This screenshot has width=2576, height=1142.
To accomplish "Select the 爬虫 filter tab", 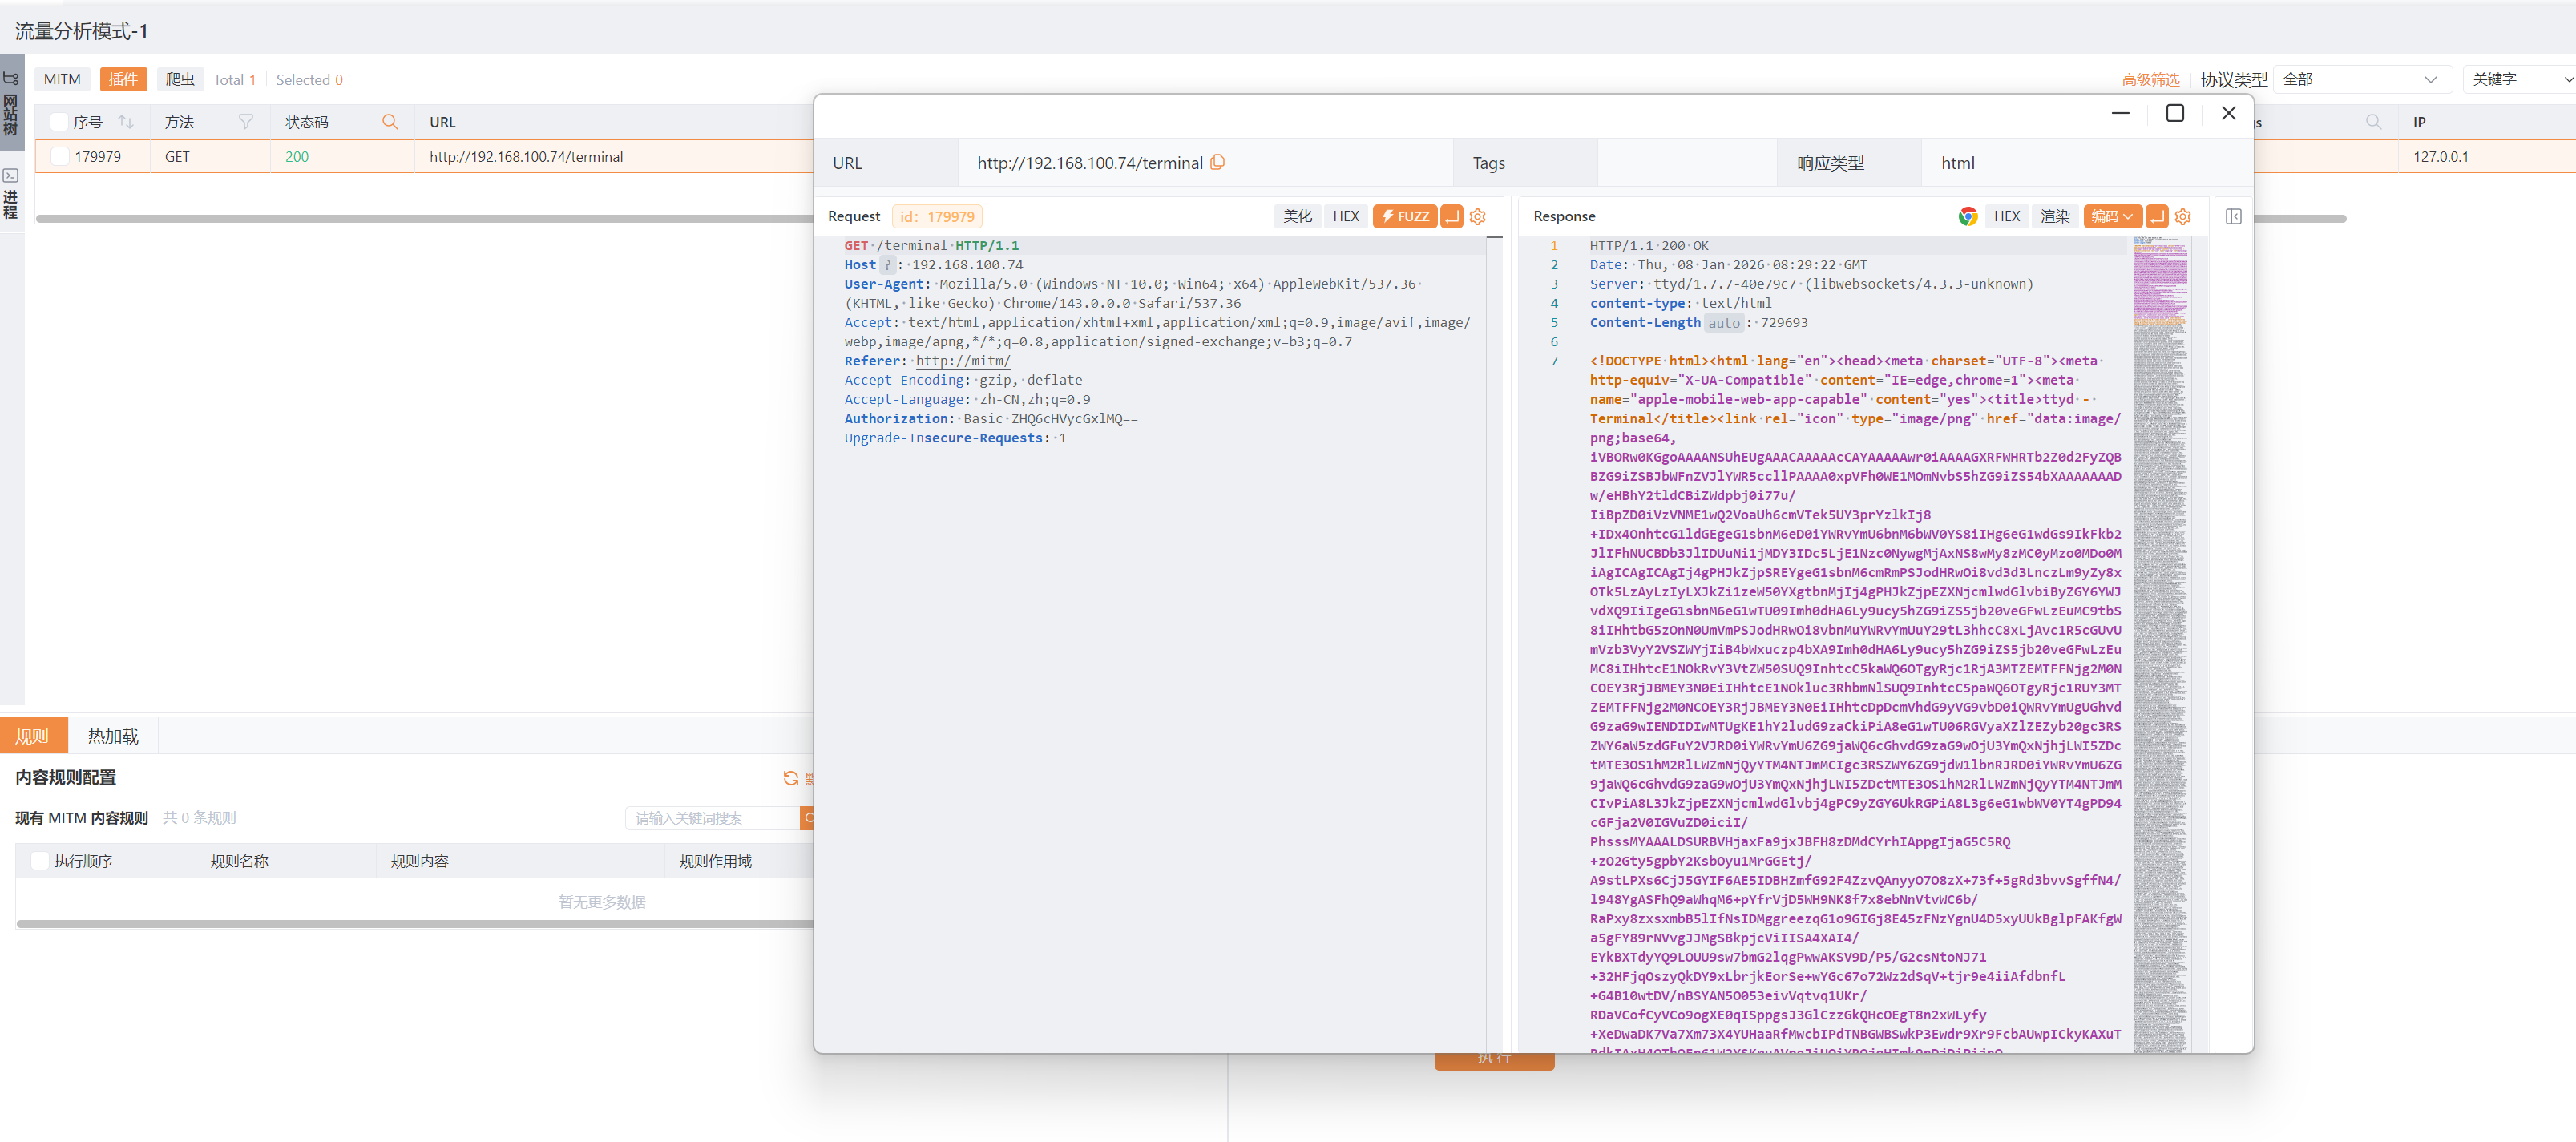I will 180,79.
